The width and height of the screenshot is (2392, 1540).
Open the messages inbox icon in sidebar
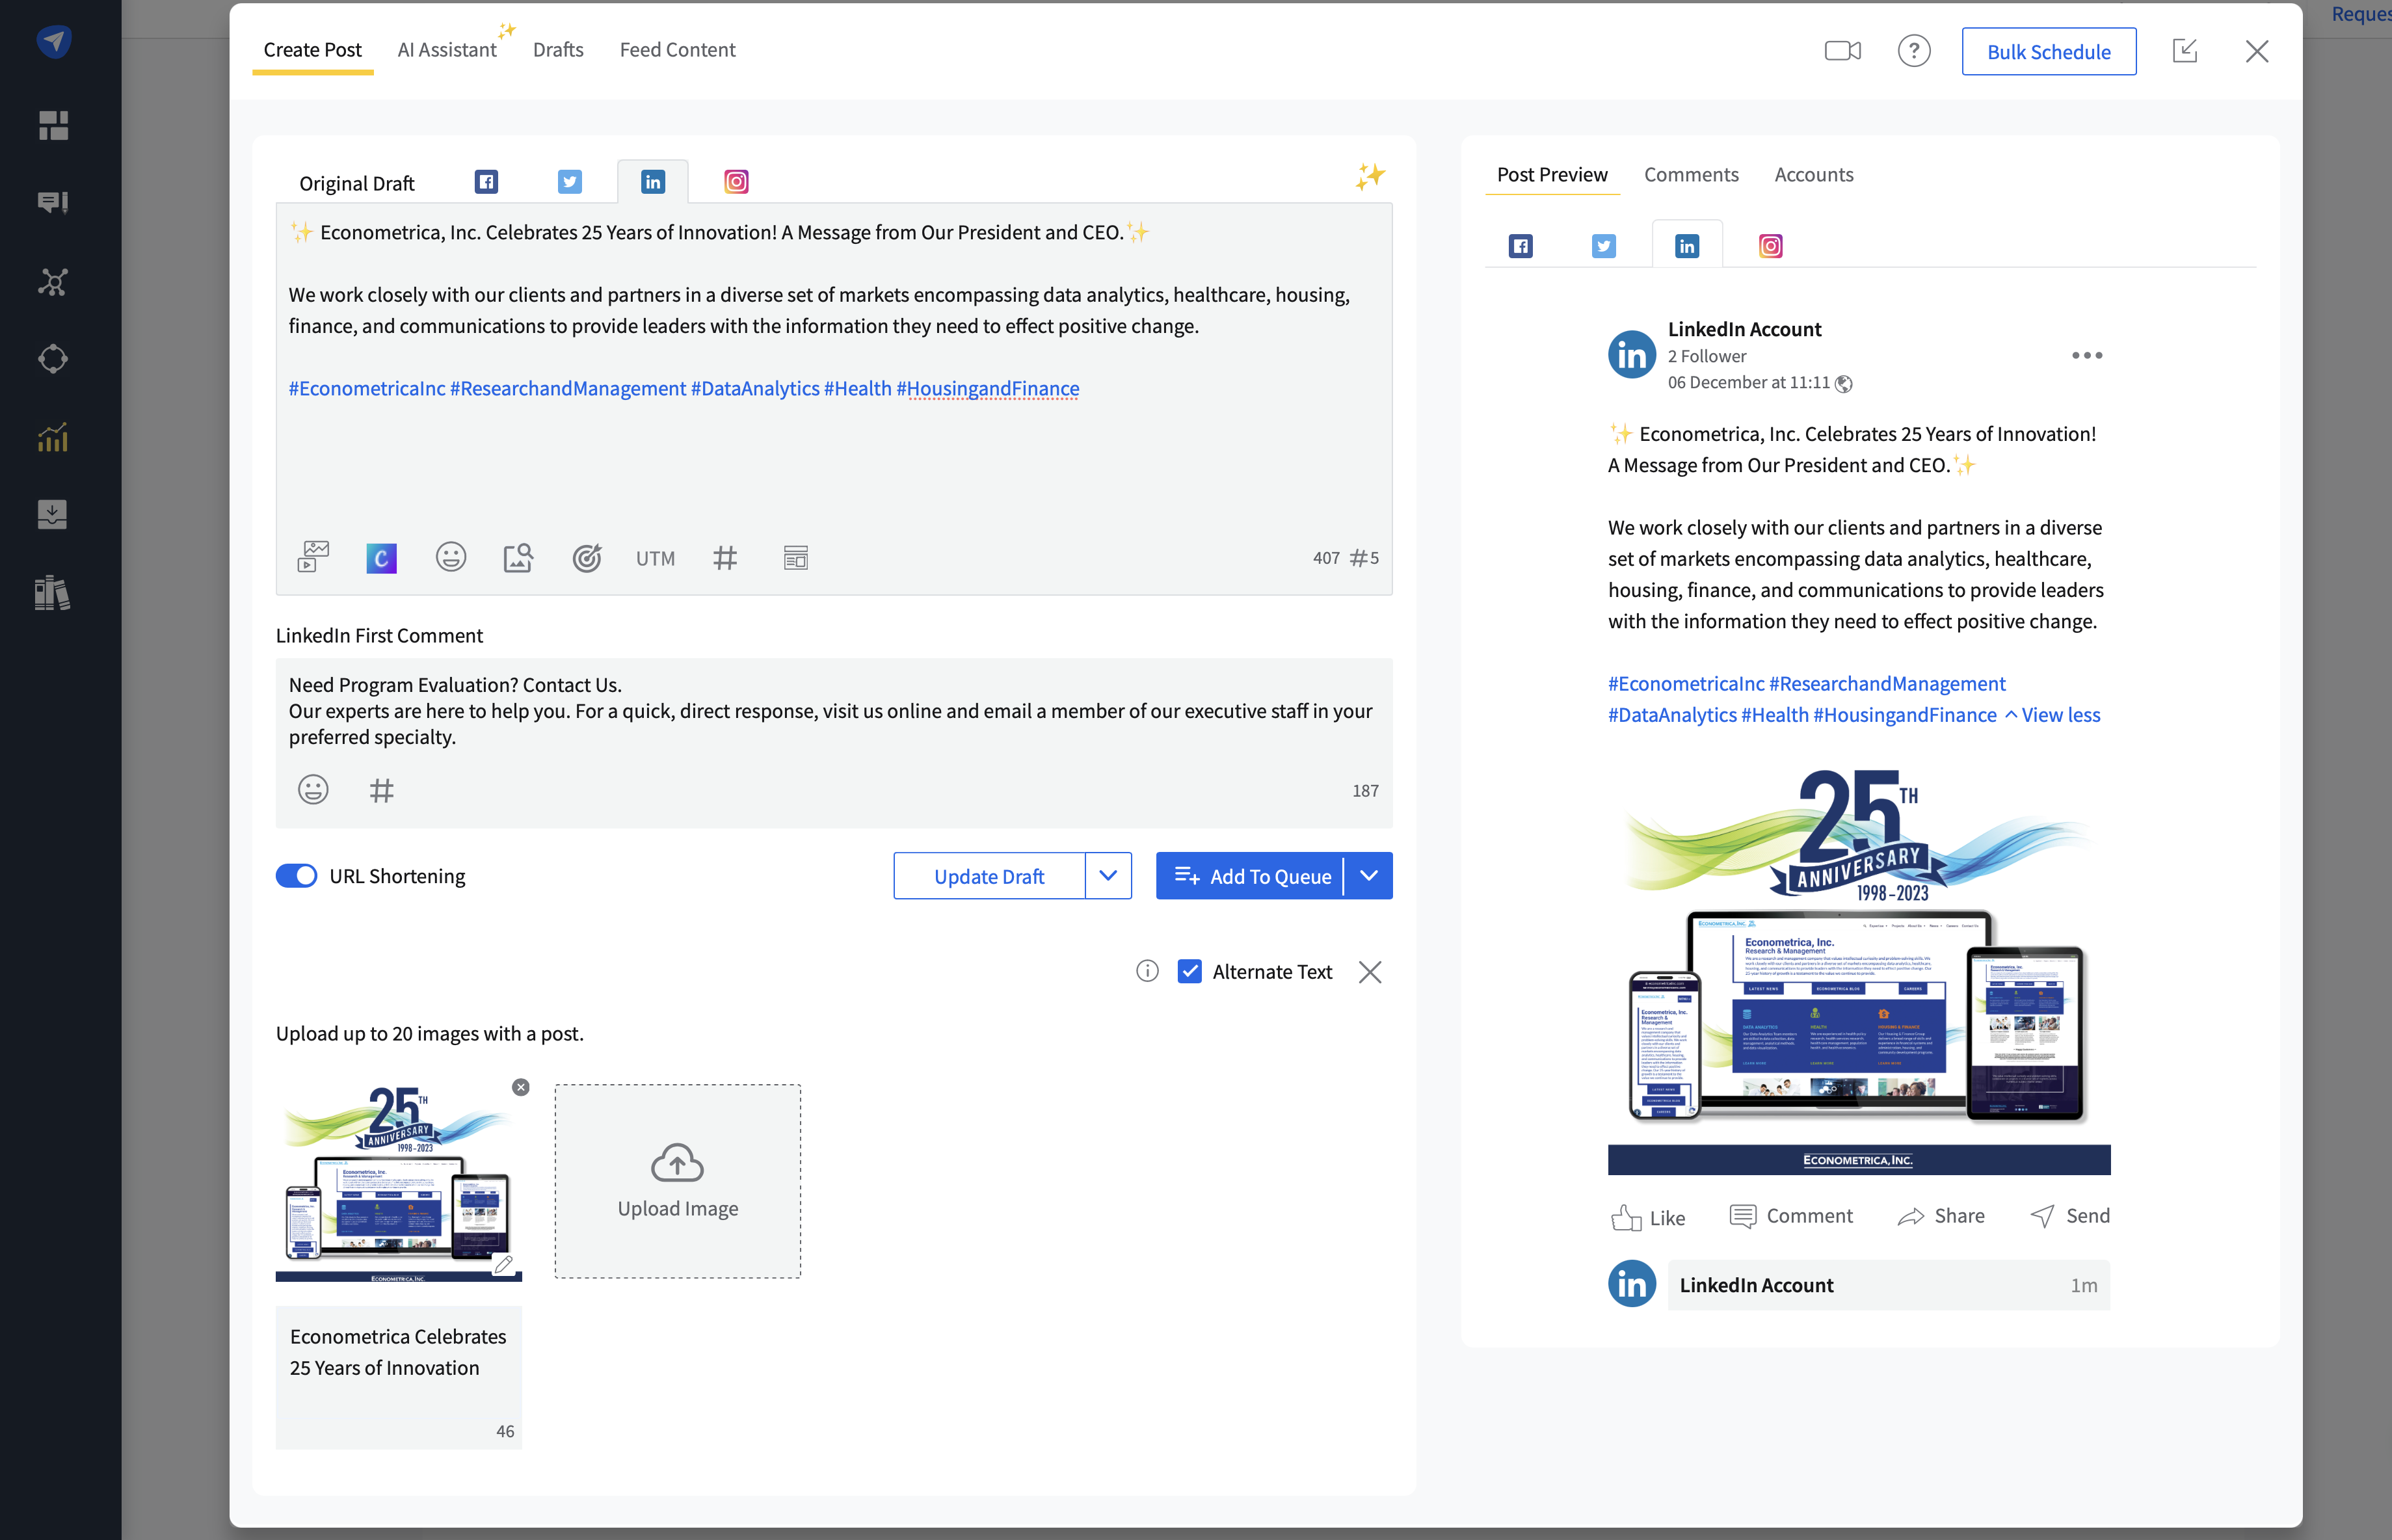(53, 203)
